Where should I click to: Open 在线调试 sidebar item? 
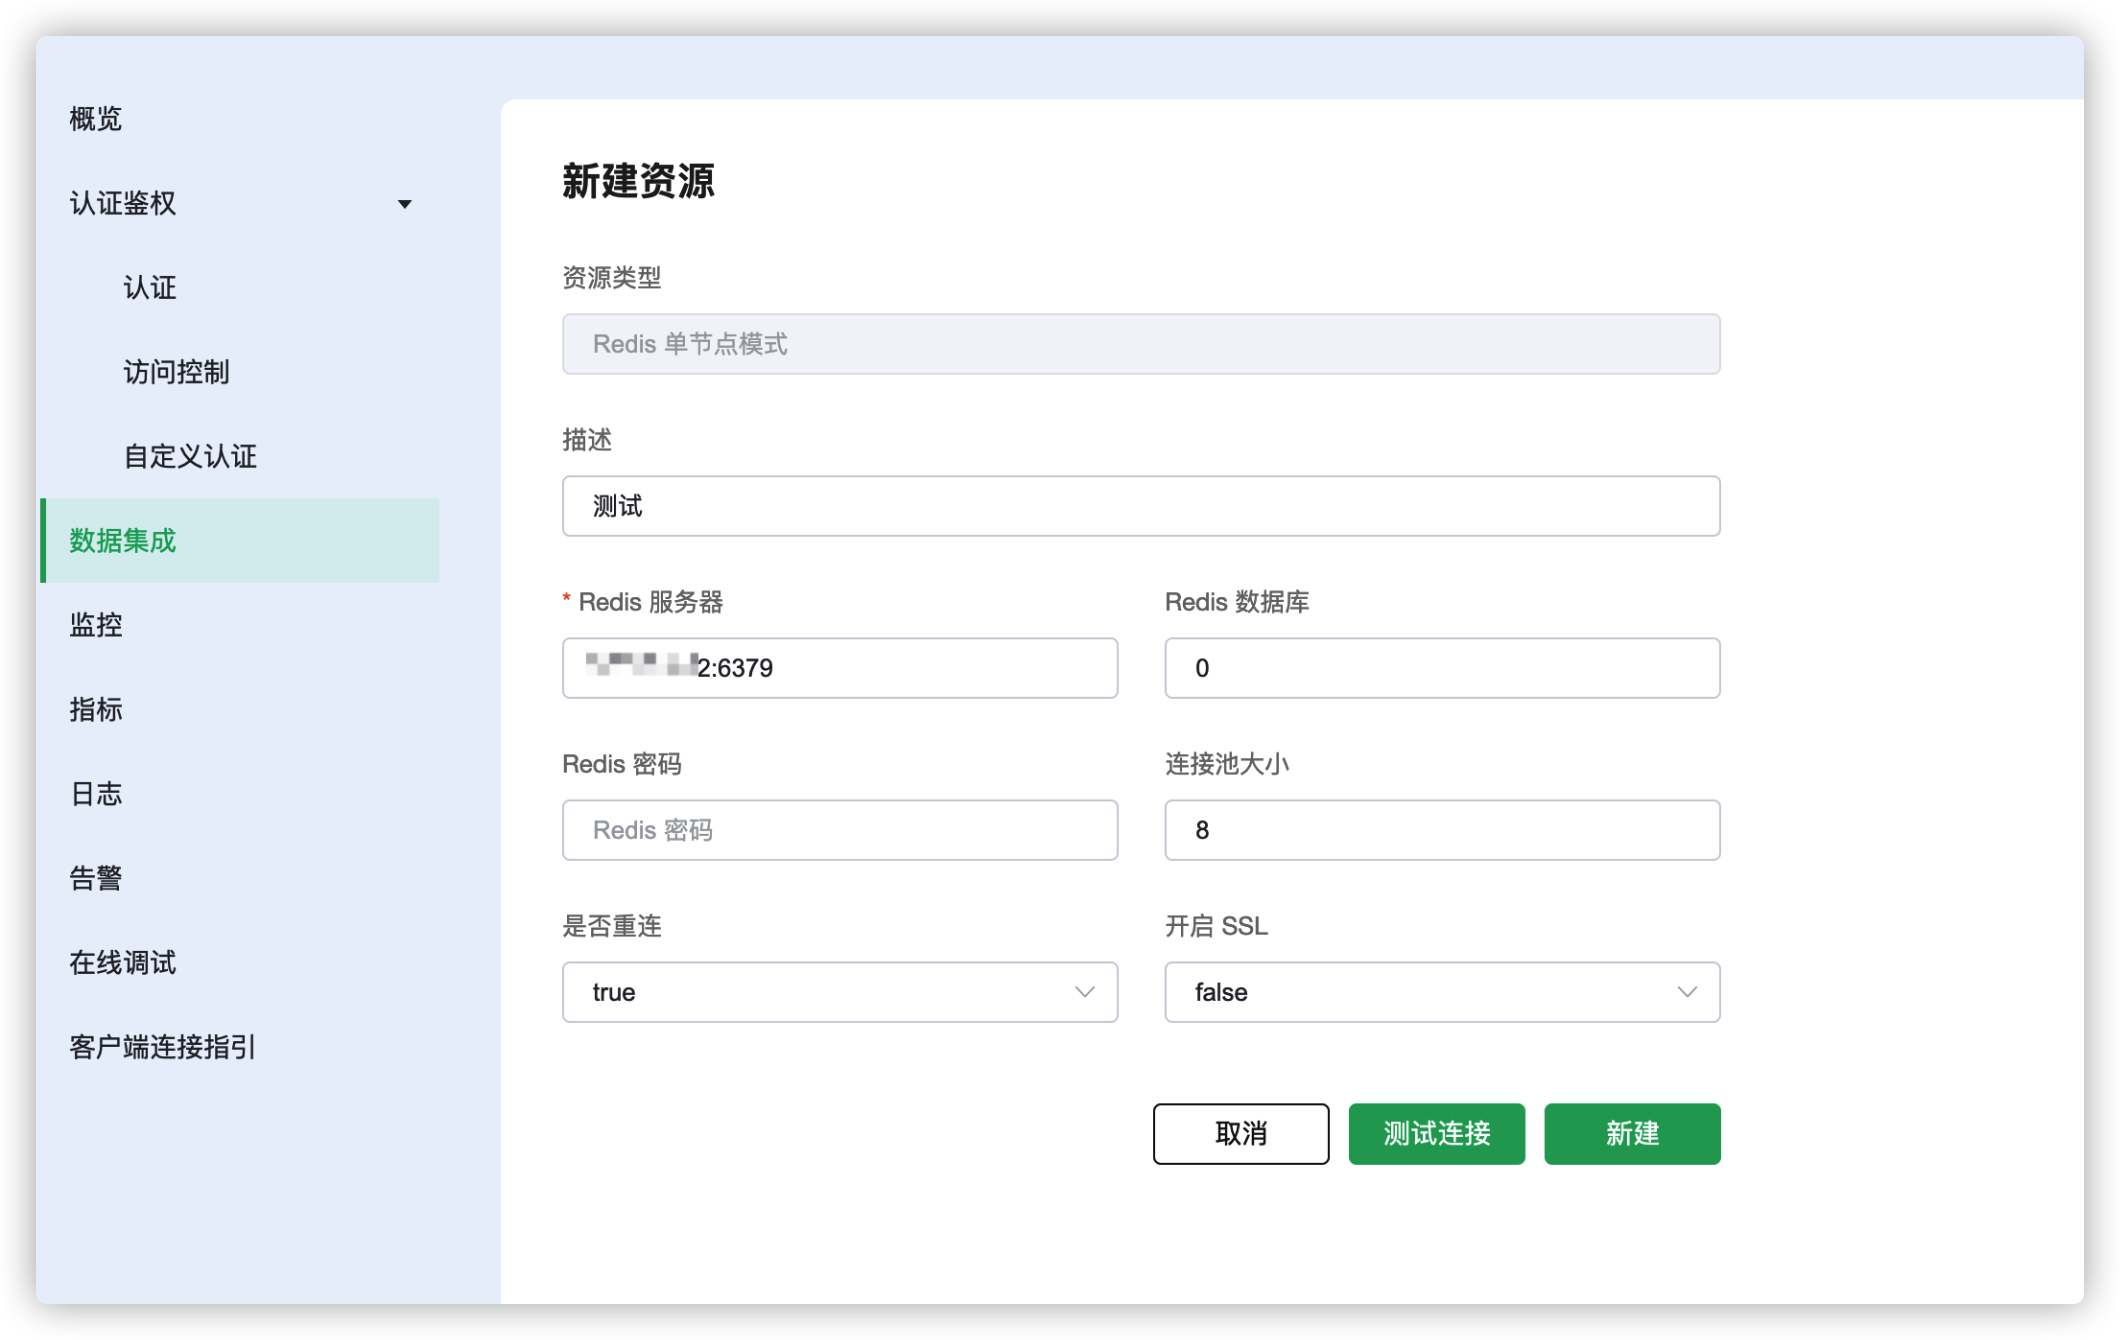coord(123,963)
